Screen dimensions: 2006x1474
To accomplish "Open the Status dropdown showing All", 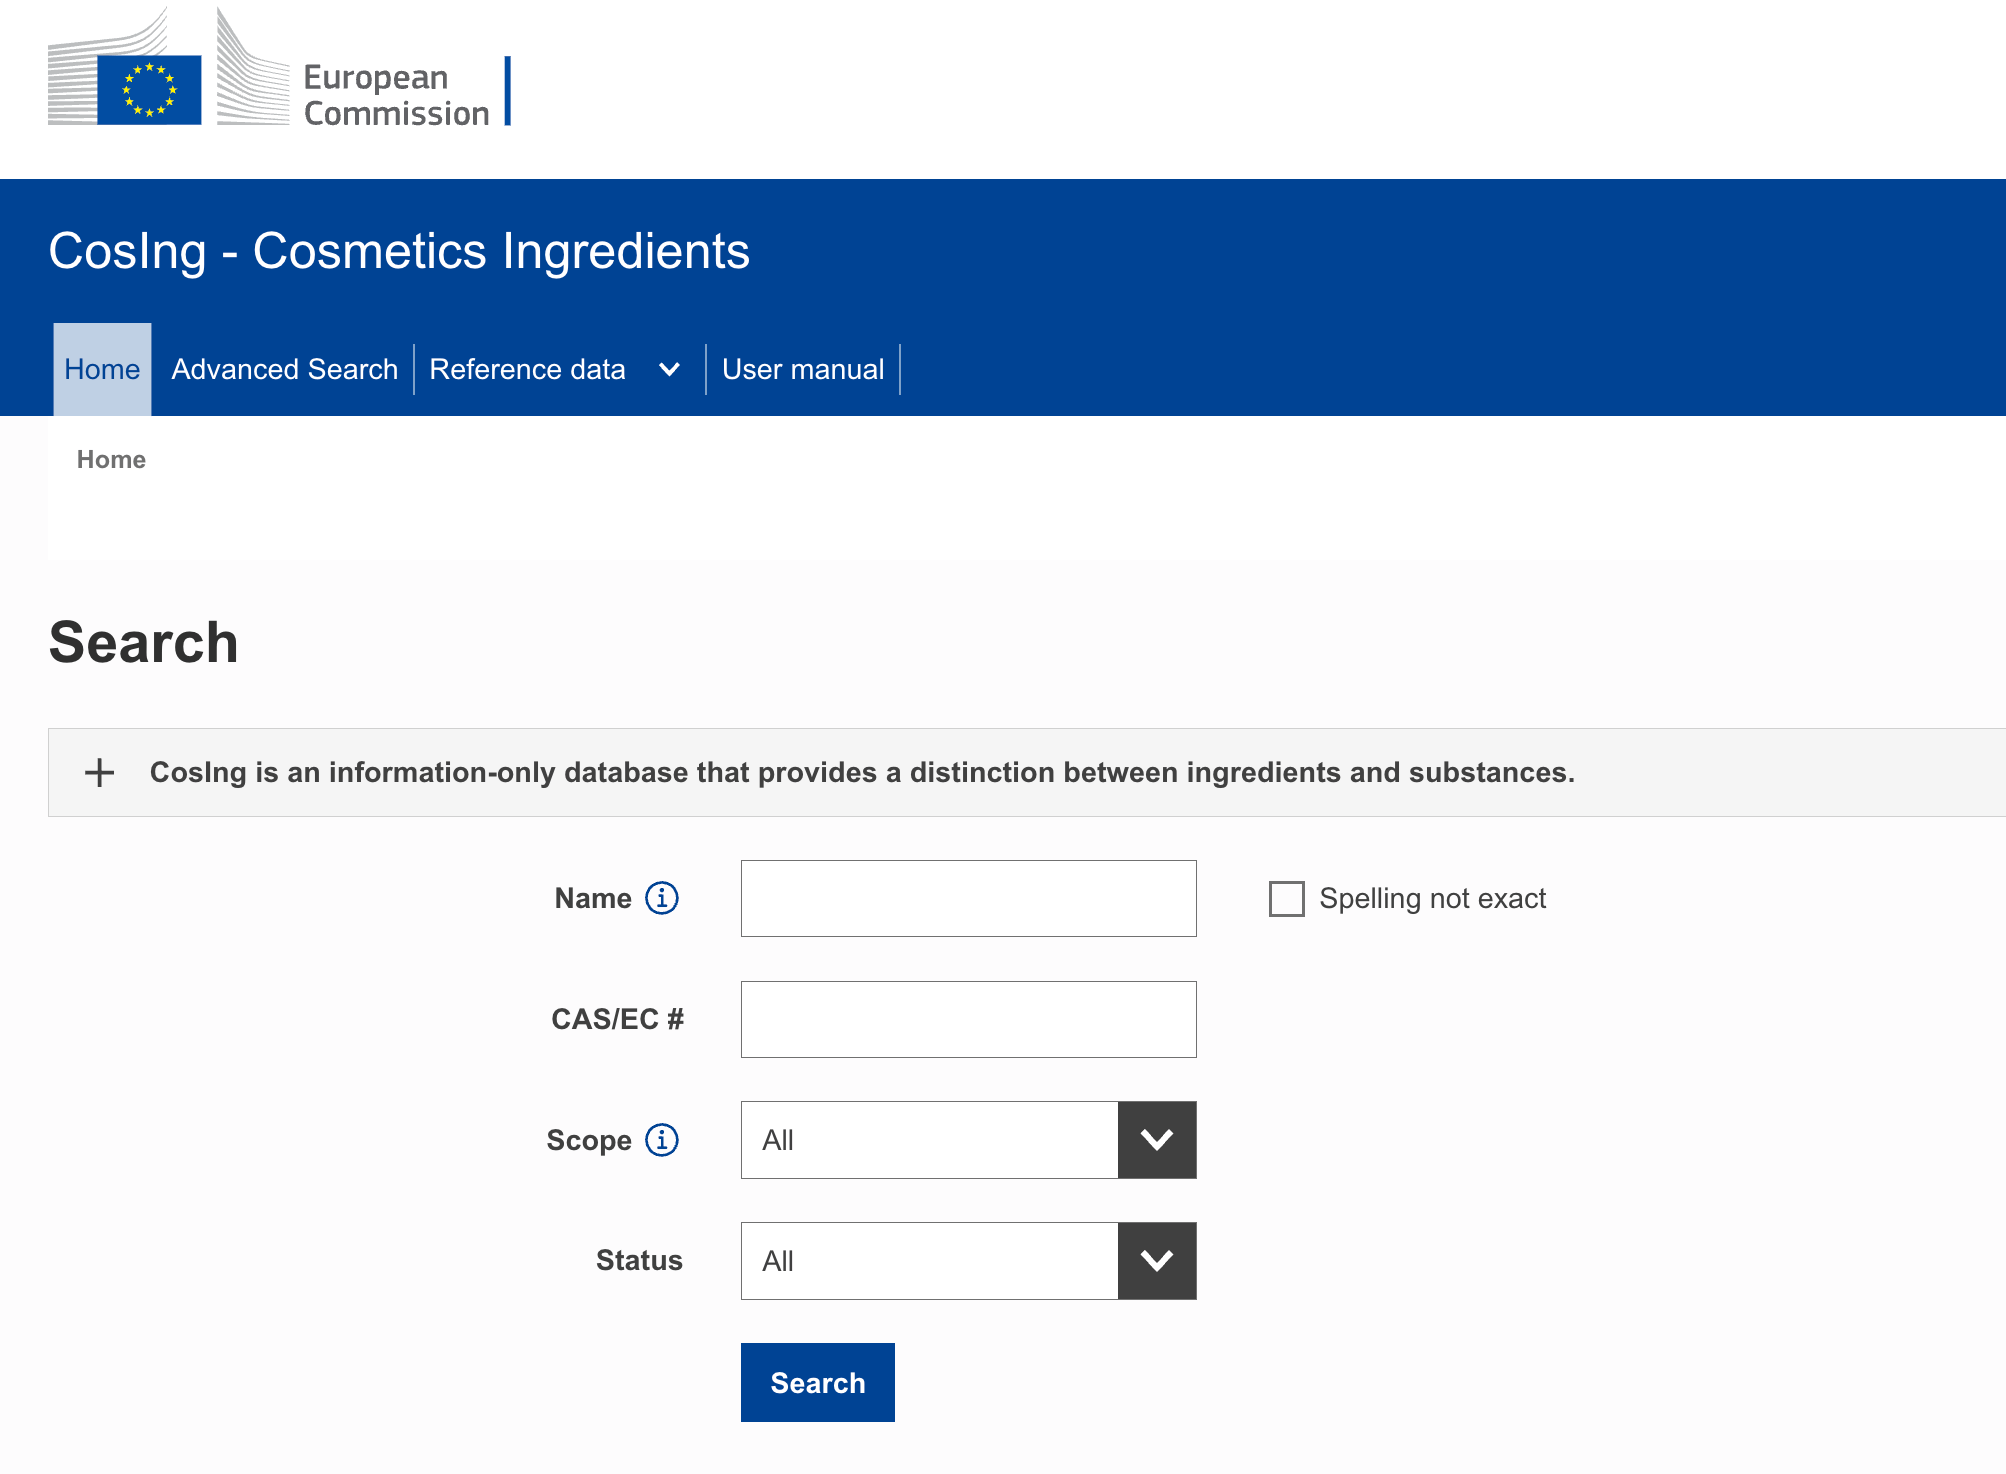I will pyautogui.click(x=929, y=1261).
